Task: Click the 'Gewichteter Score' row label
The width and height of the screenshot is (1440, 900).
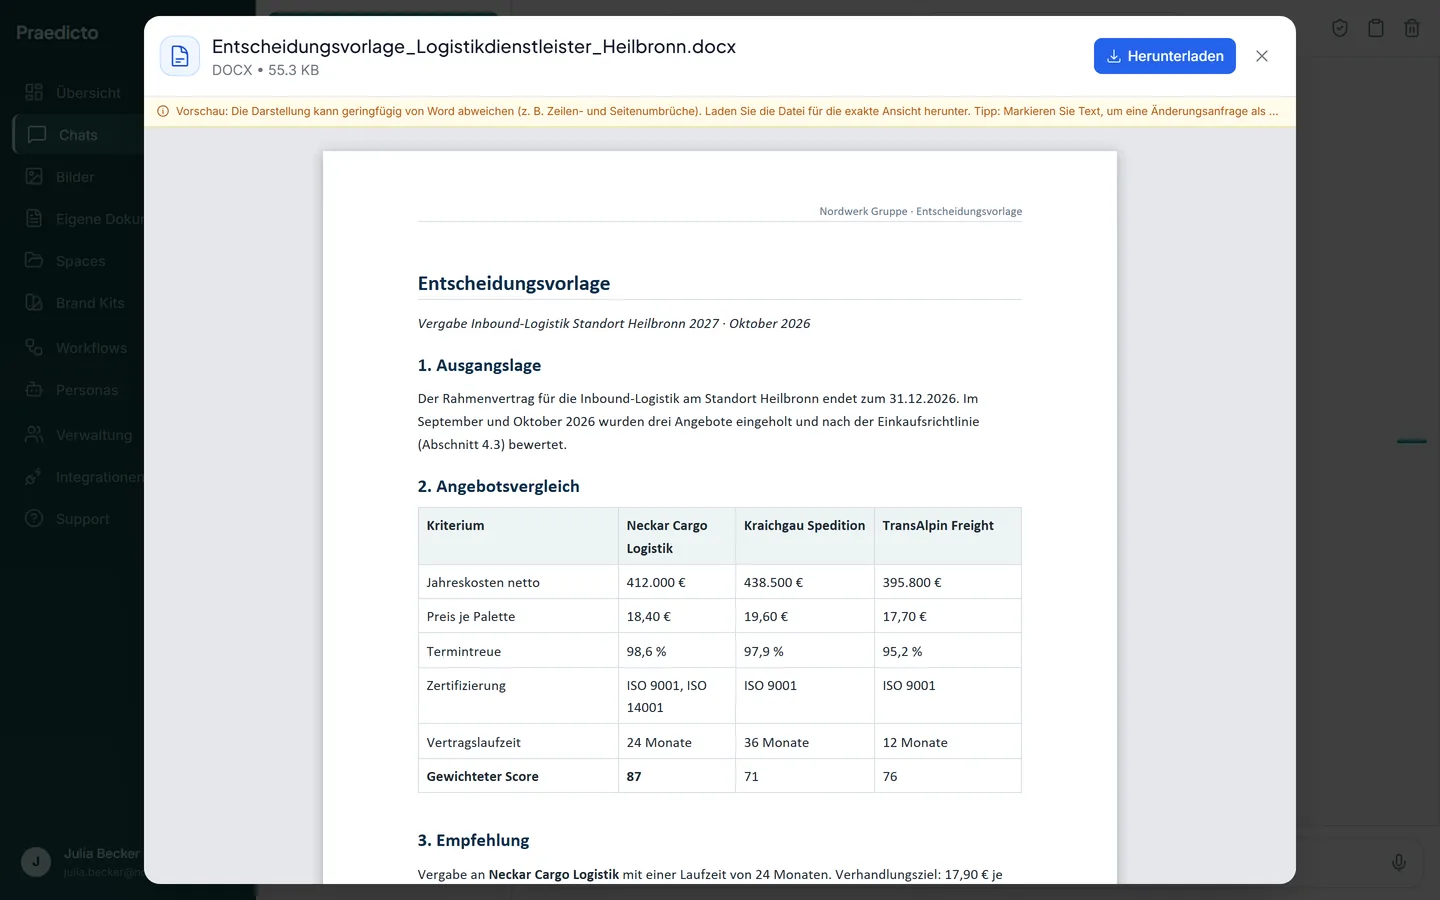Action: pyautogui.click(x=482, y=776)
